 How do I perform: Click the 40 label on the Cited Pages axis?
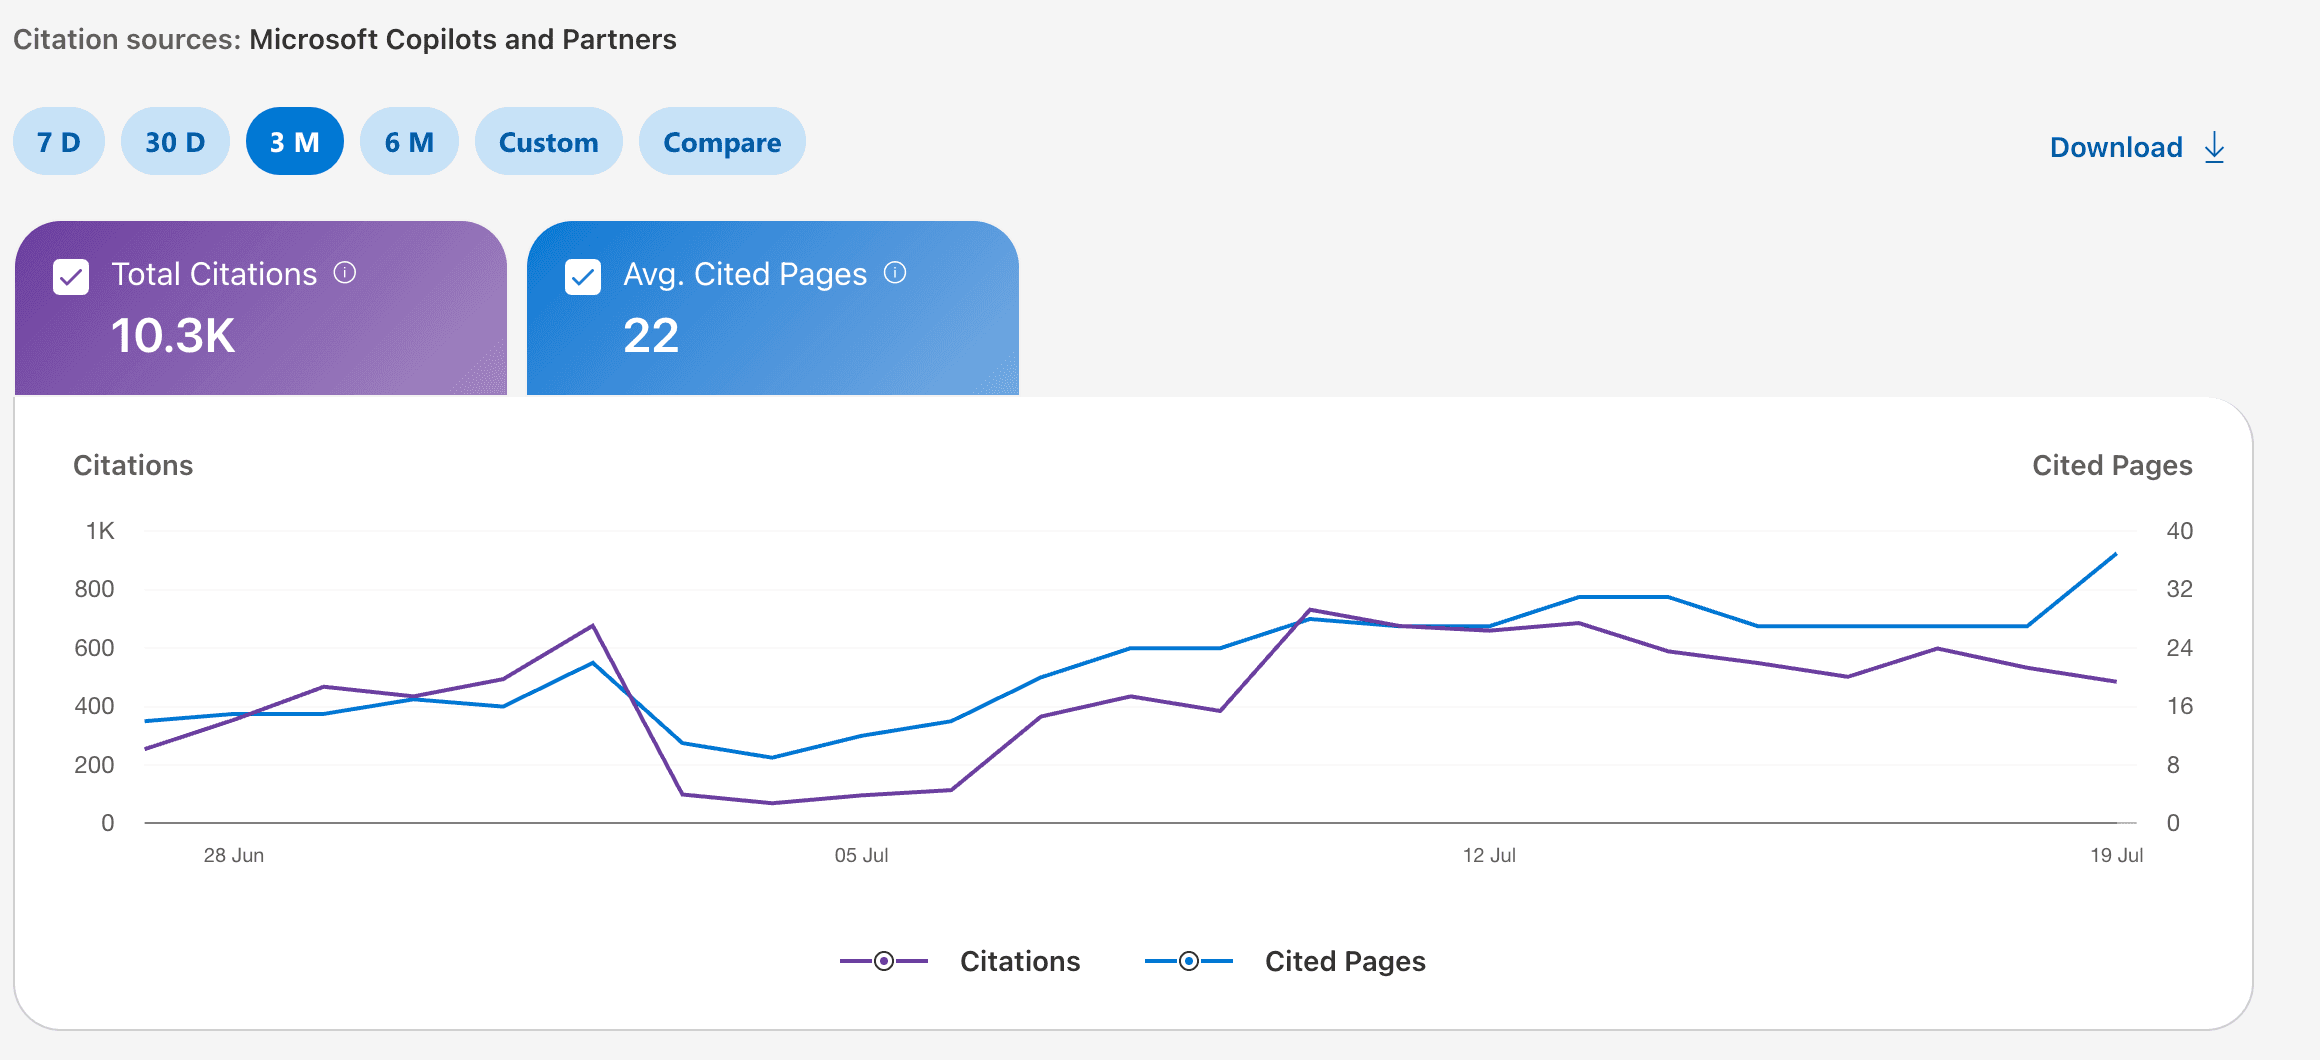coord(2180,531)
